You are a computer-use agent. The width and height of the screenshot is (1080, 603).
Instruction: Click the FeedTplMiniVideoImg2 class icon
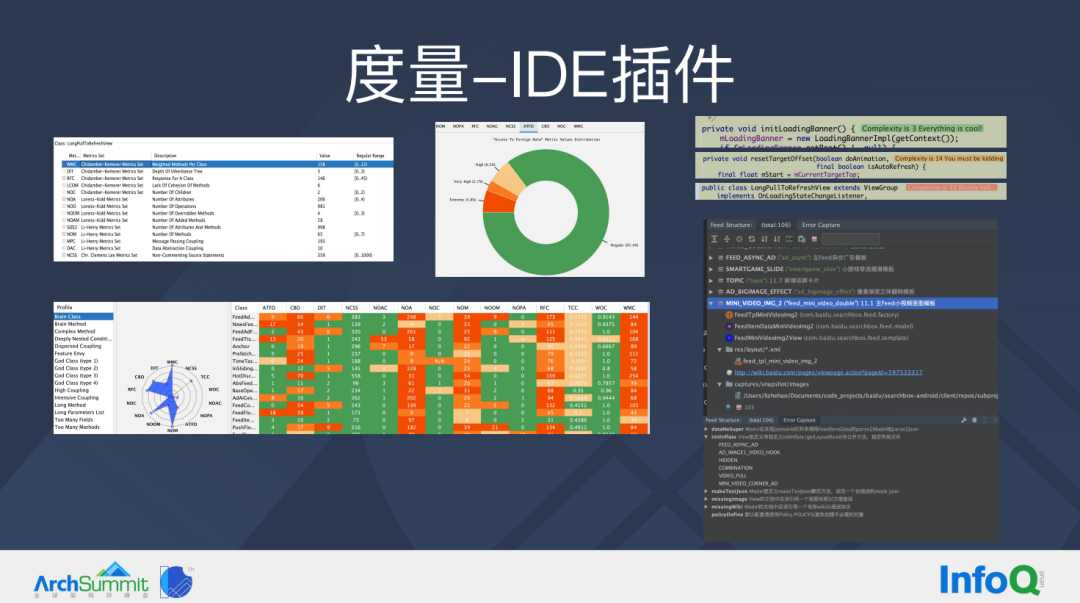(x=728, y=315)
